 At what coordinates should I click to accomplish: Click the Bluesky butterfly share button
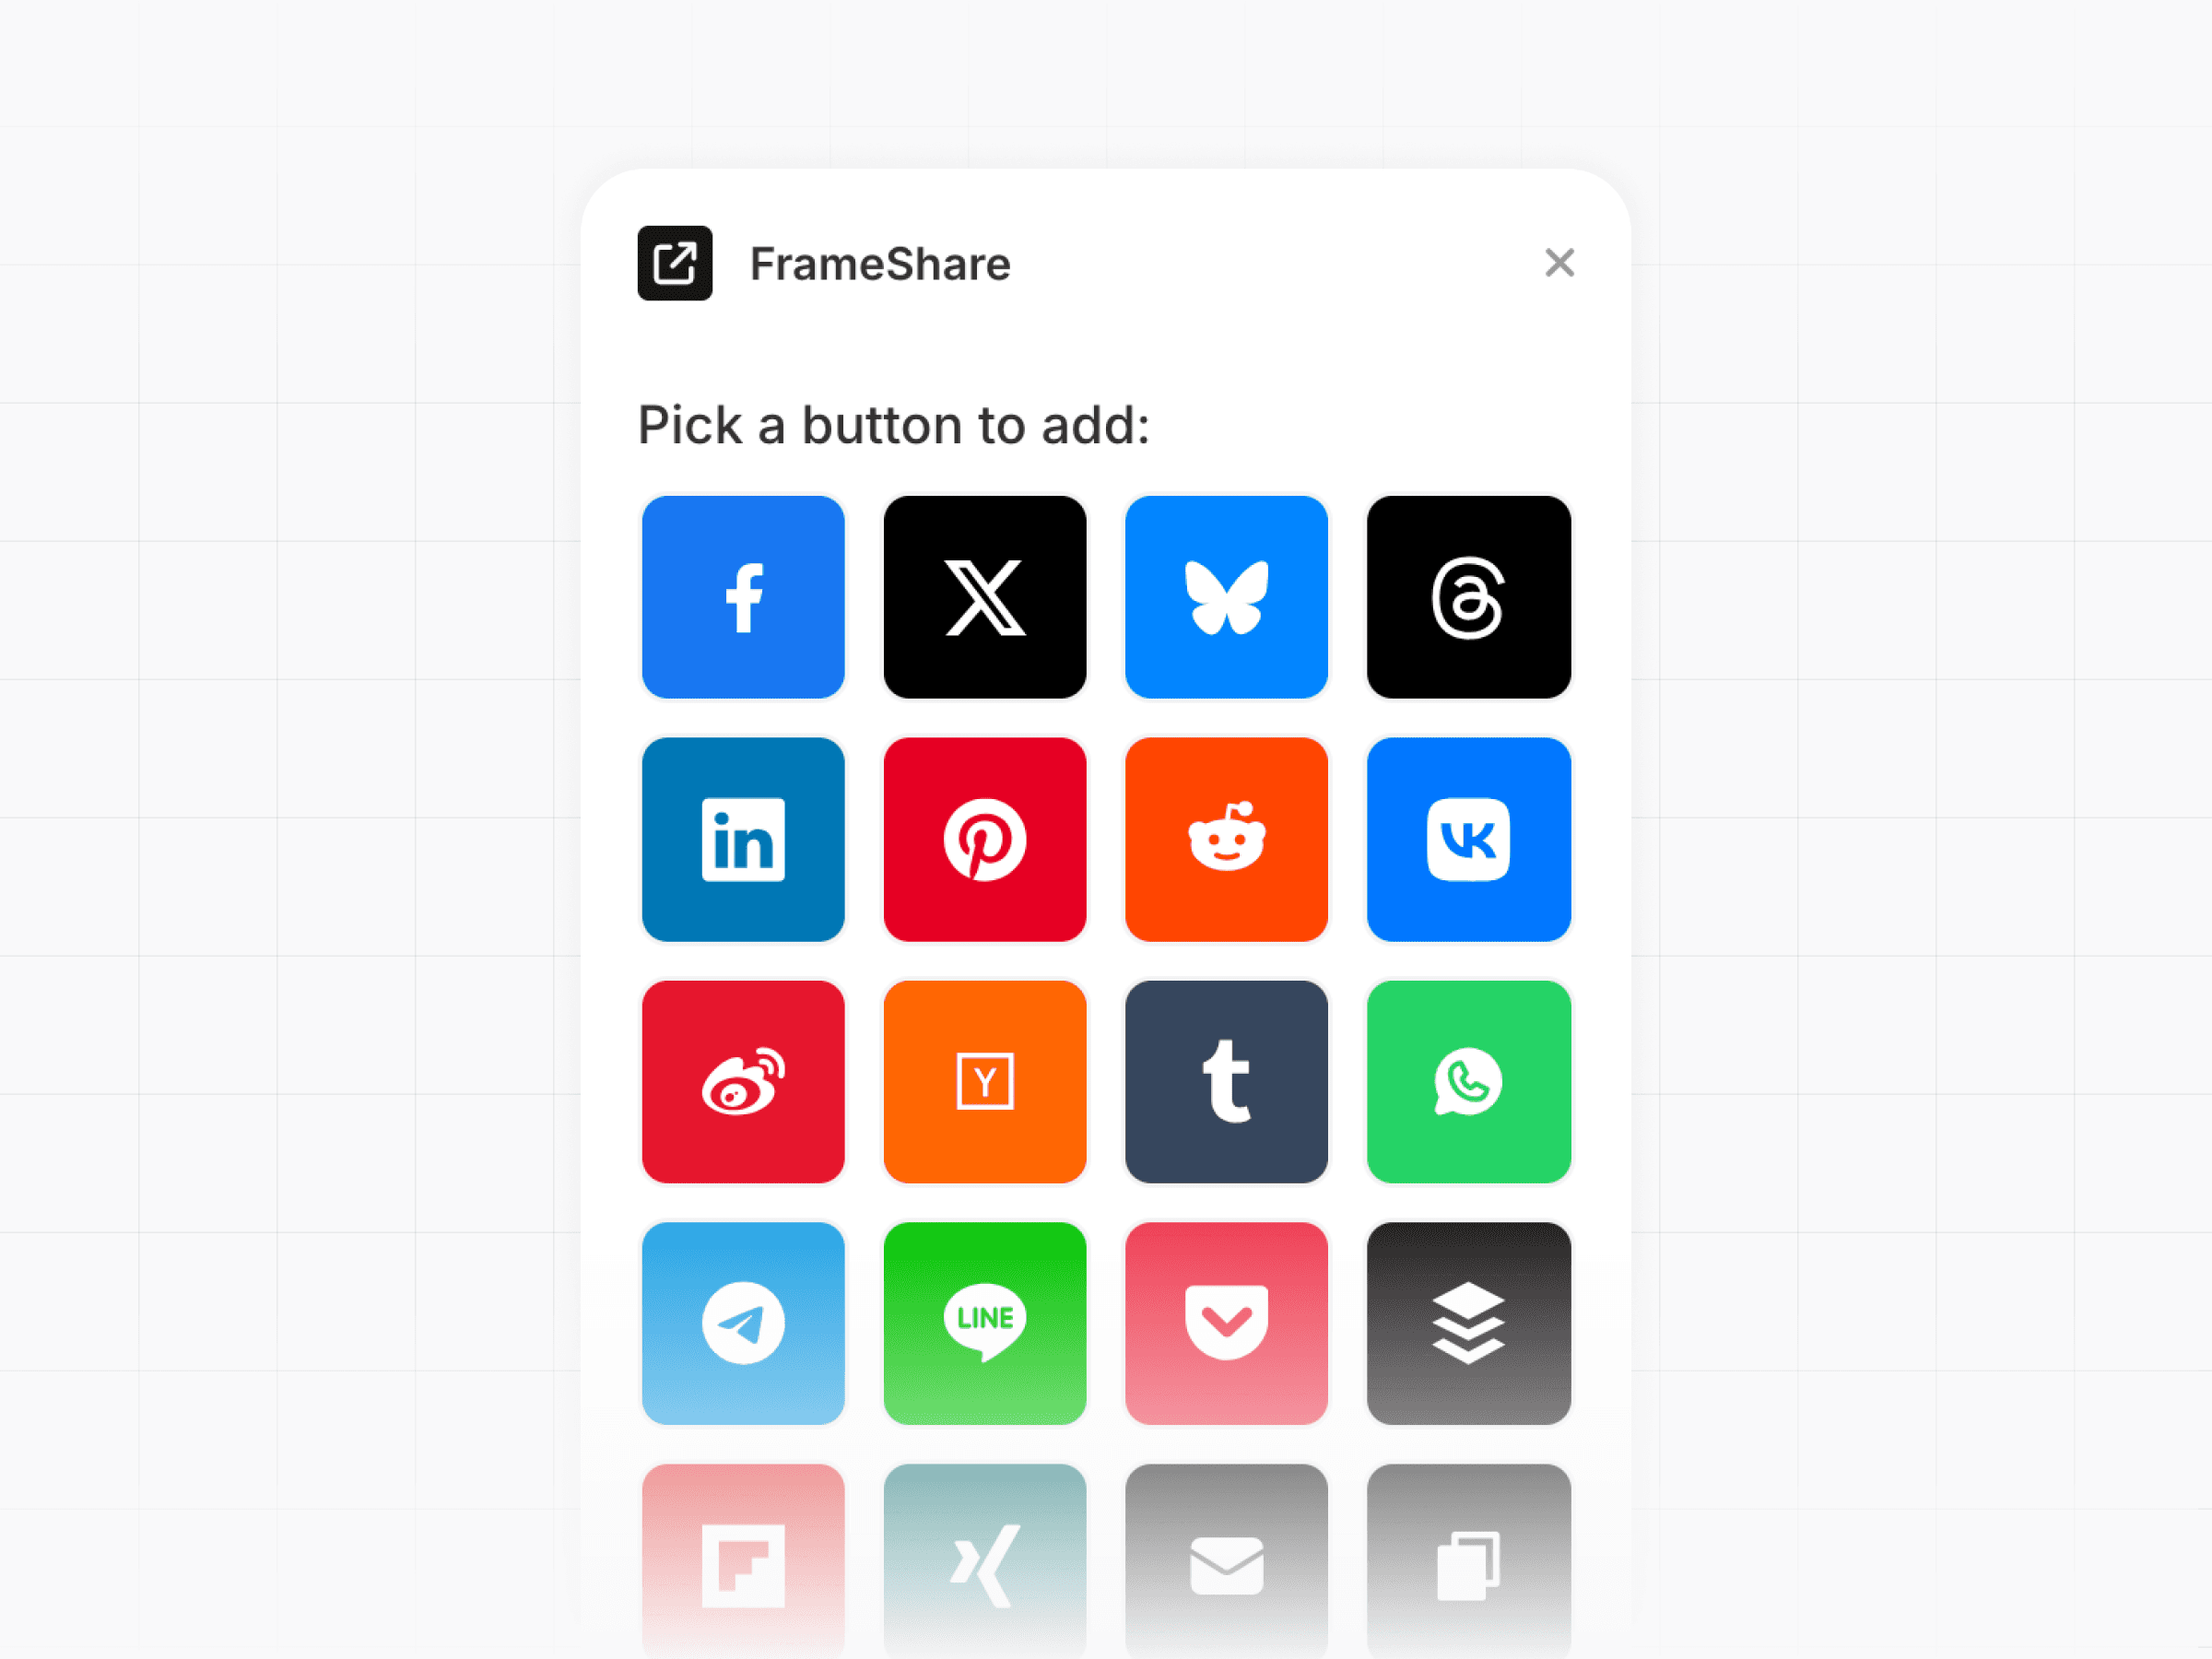point(1226,596)
